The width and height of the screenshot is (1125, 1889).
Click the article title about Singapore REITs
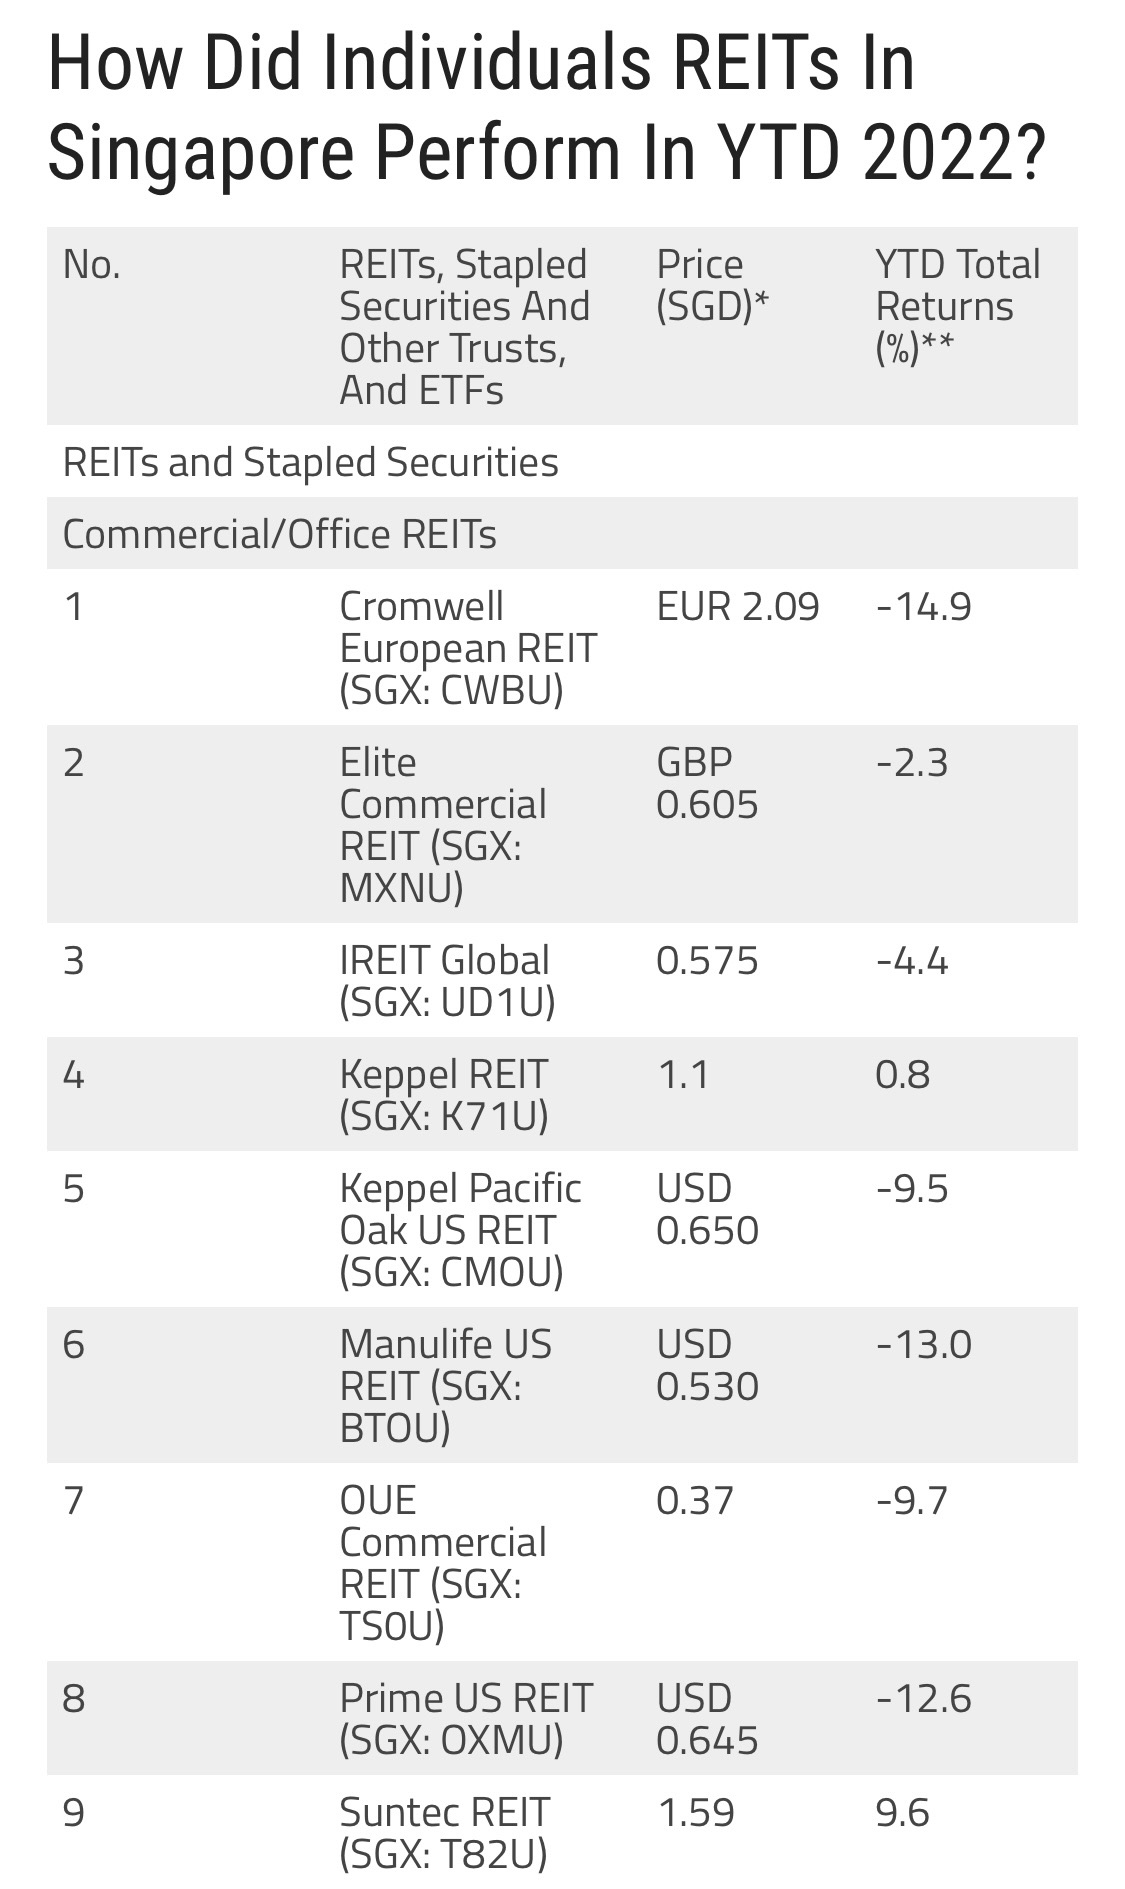[x=545, y=107]
